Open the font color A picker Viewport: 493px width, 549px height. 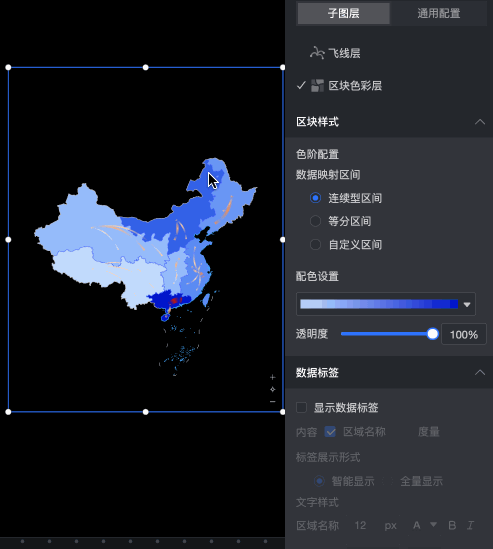[417, 525]
